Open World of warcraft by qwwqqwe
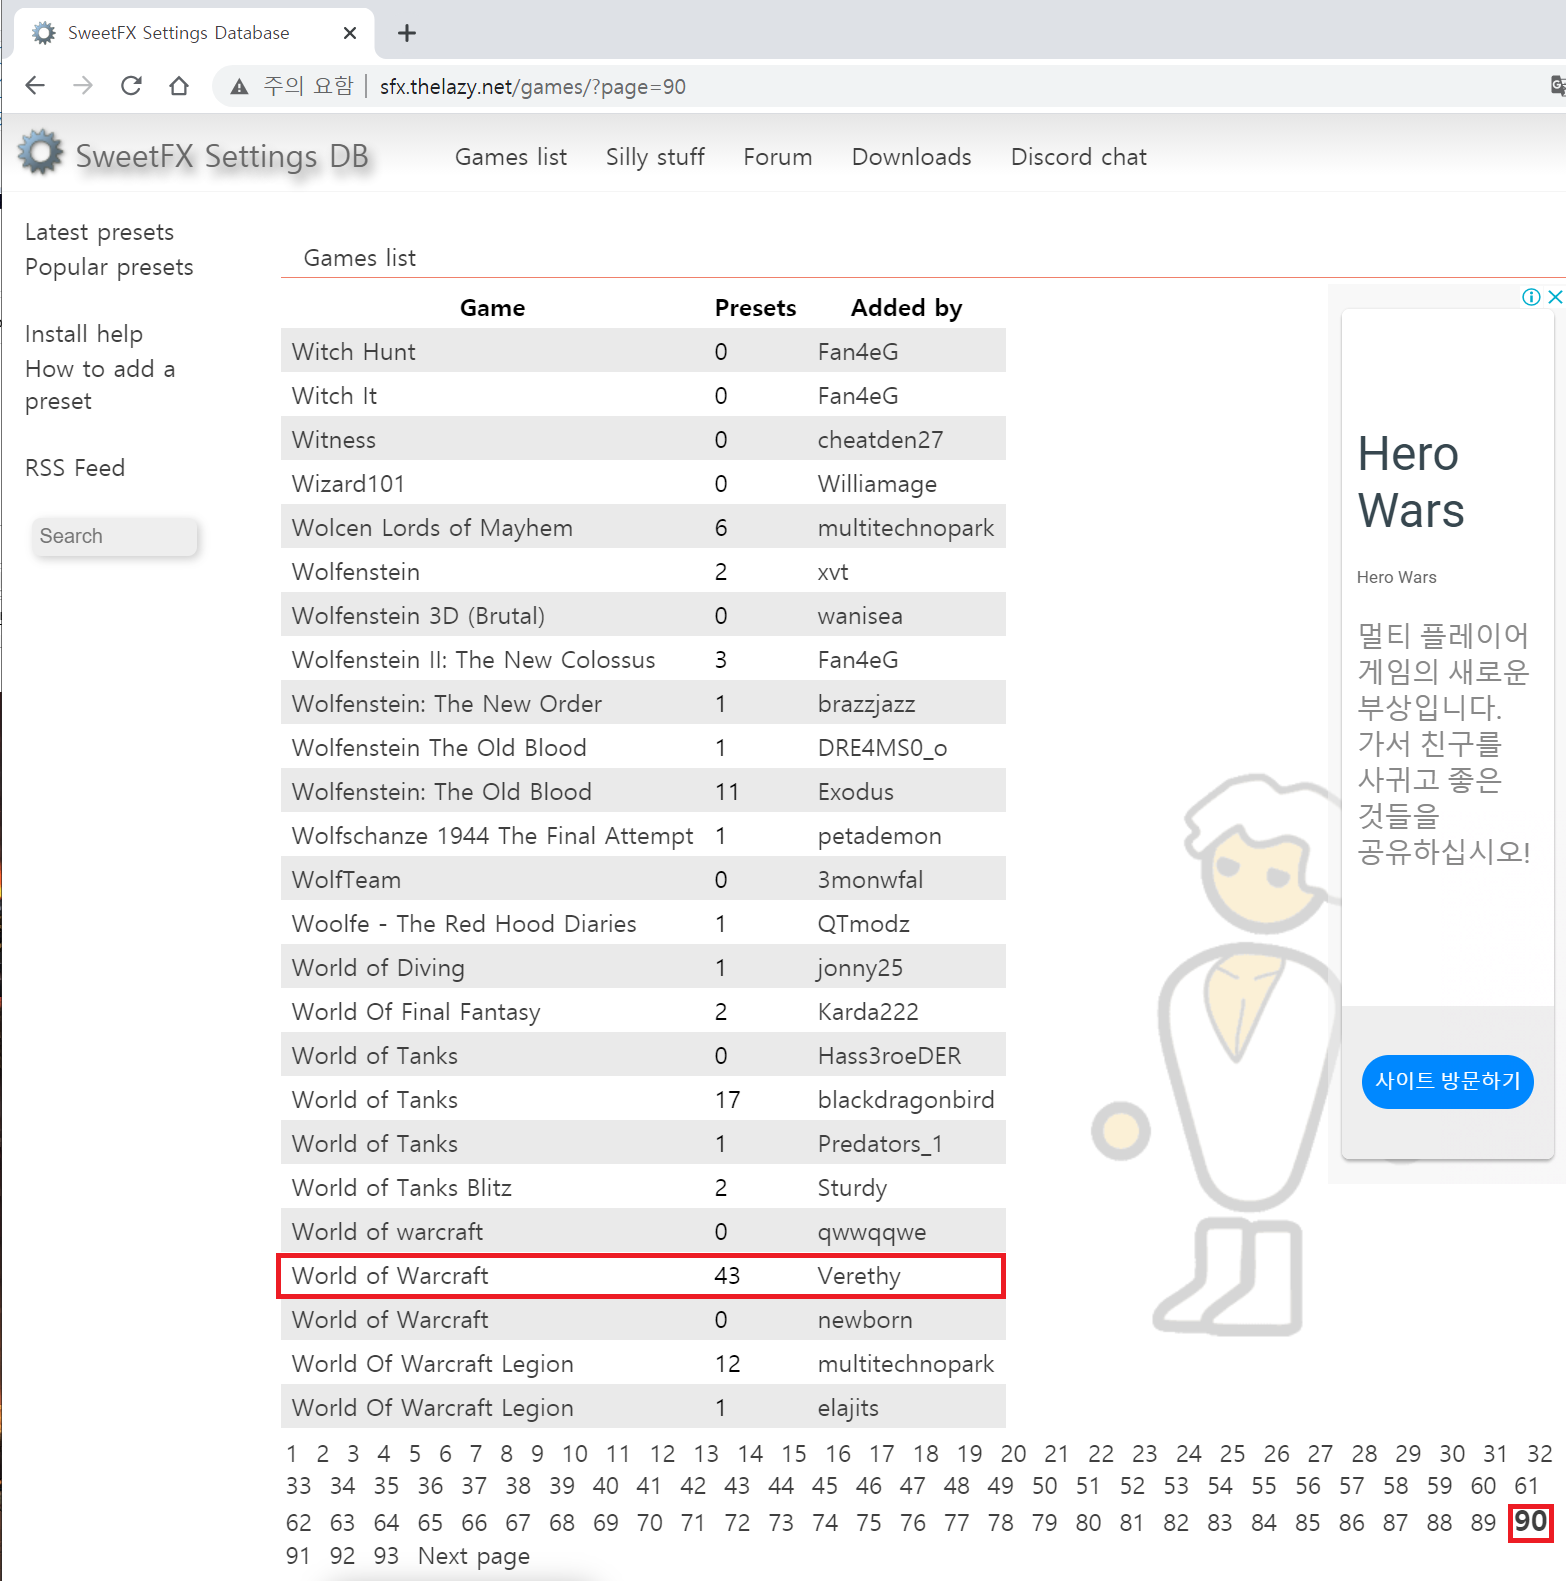The image size is (1566, 1581). click(387, 1232)
